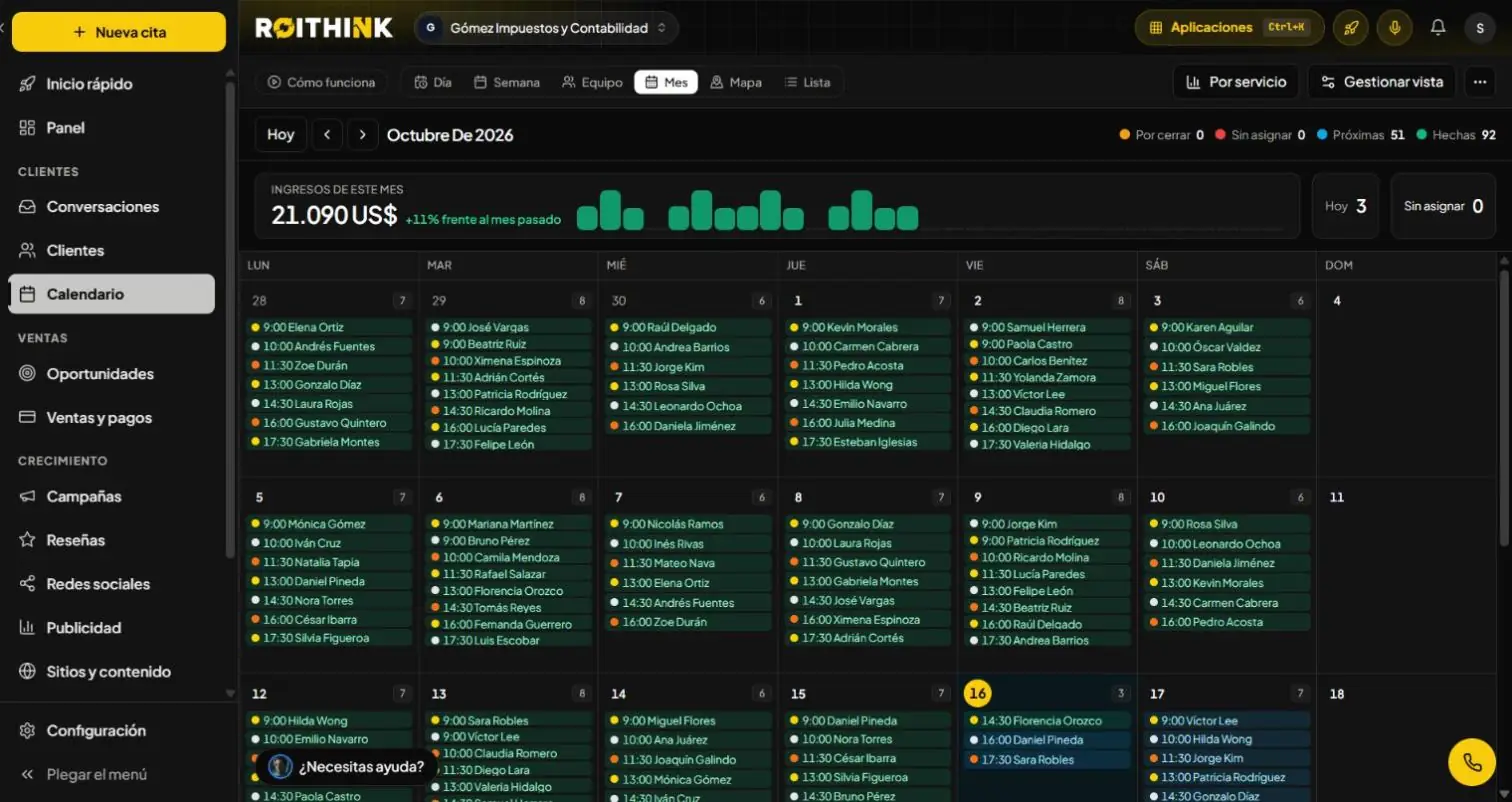Viewport: 1512px width, 802px height.
Task: Open Redes sociales in the sidebar
Action: 98,584
